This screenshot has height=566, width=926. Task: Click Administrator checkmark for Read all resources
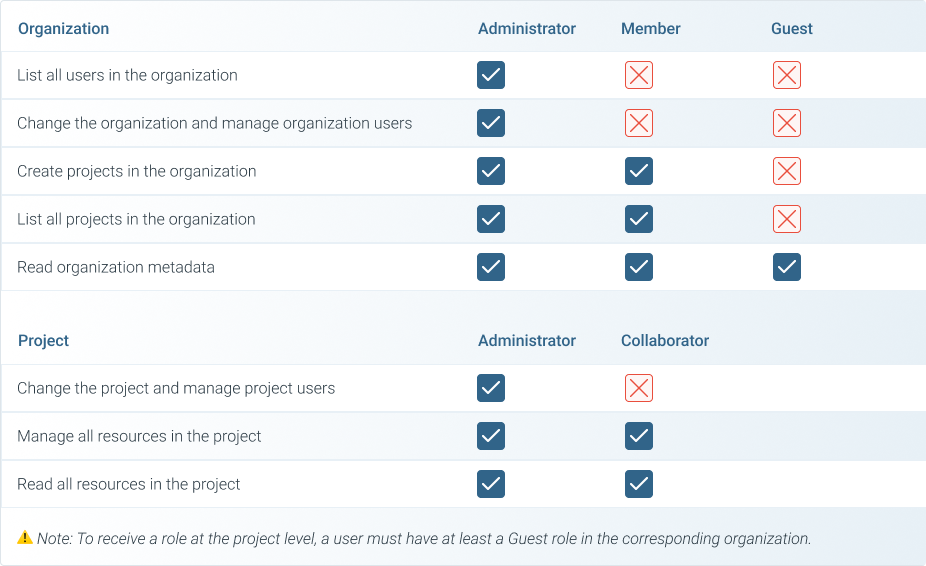point(491,484)
